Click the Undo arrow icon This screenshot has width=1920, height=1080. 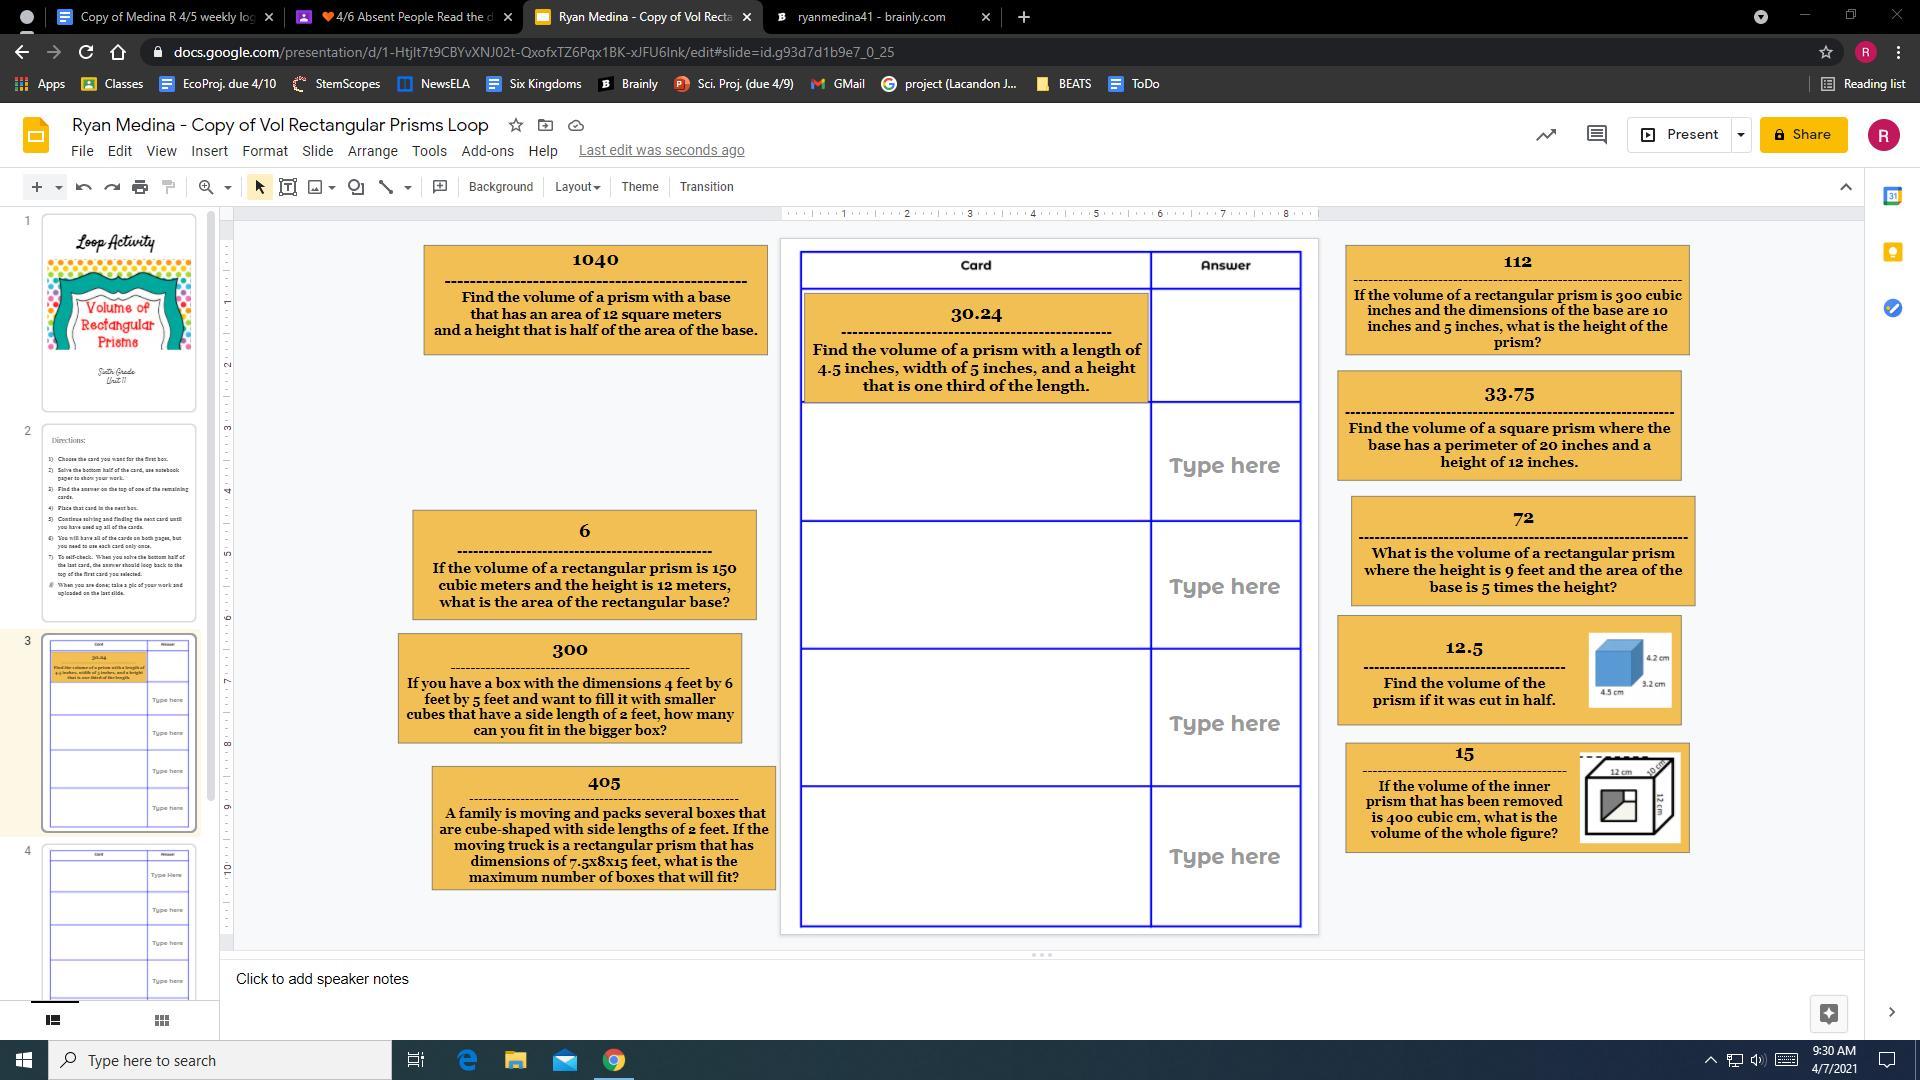click(x=84, y=187)
